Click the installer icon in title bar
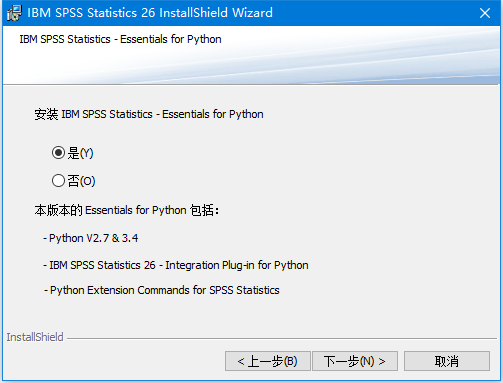This screenshot has height=383, width=503. pos(14,13)
